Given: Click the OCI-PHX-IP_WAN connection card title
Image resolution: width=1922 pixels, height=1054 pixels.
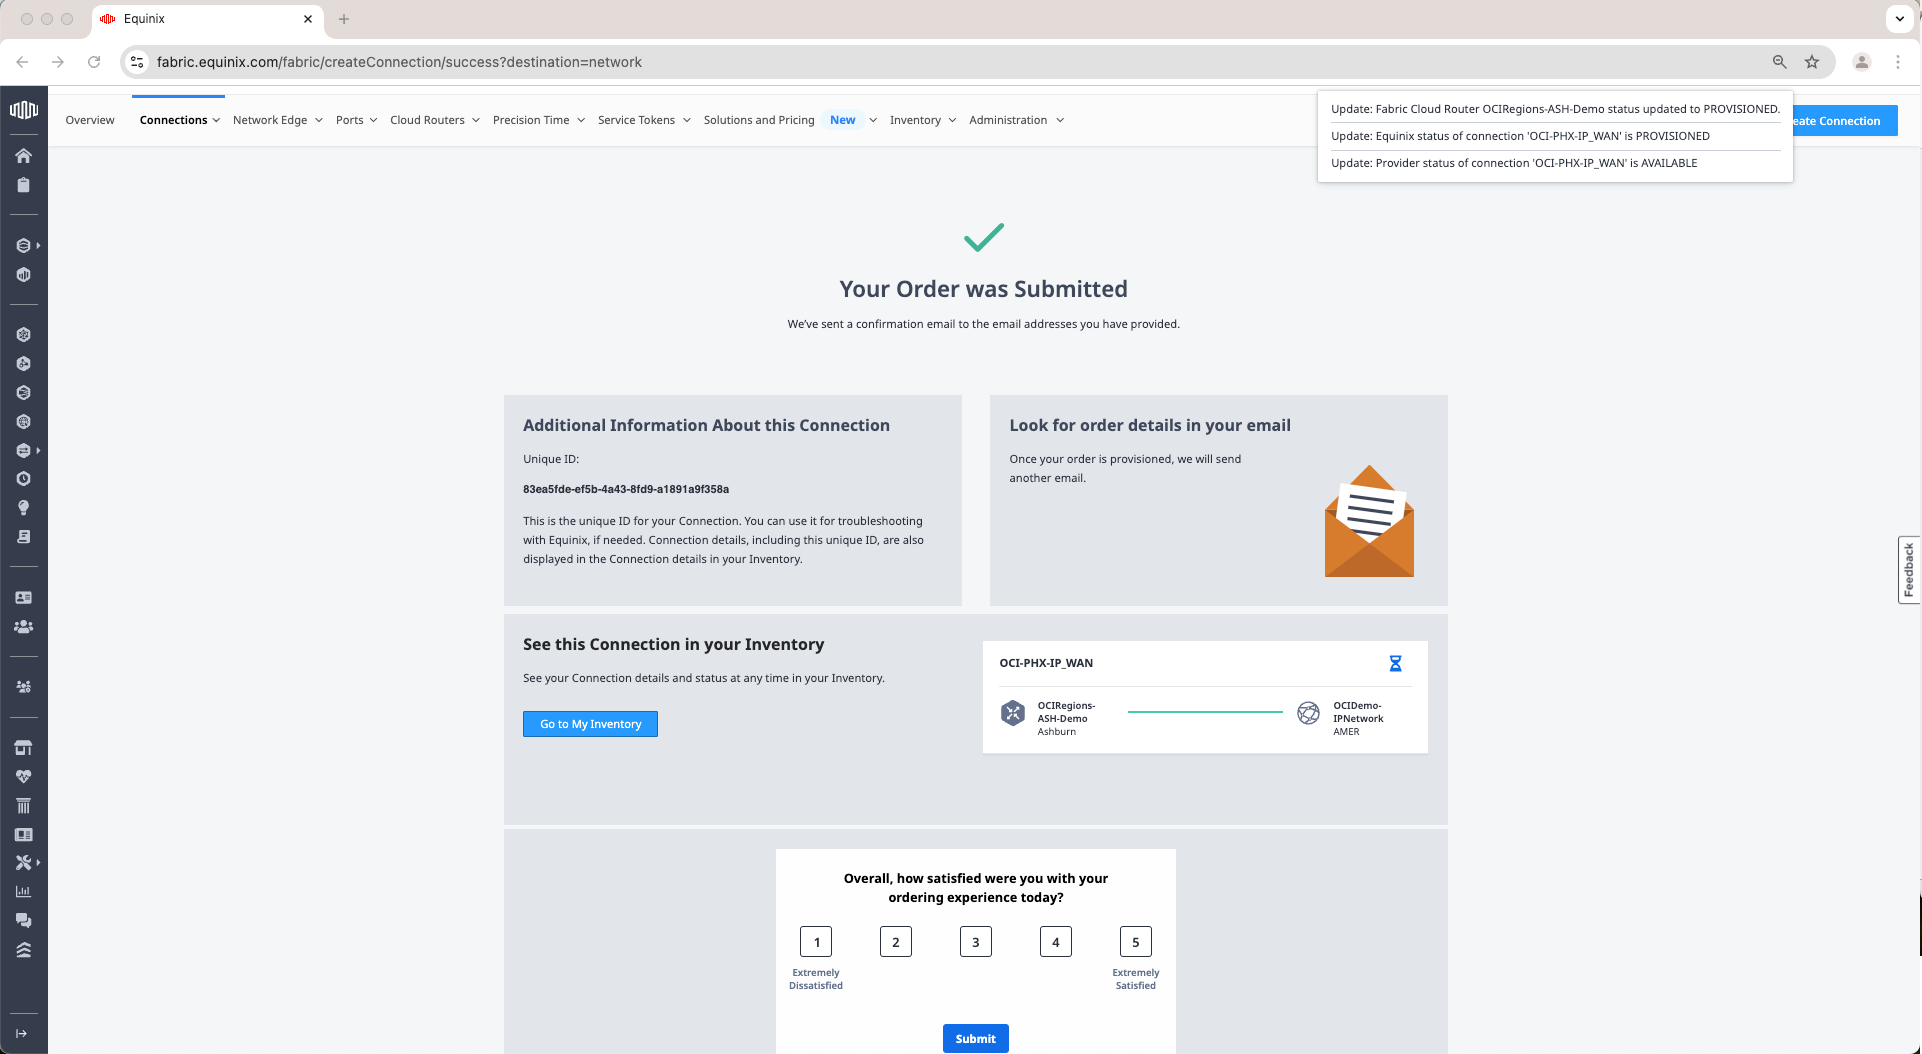Looking at the screenshot, I should (x=1046, y=663).
